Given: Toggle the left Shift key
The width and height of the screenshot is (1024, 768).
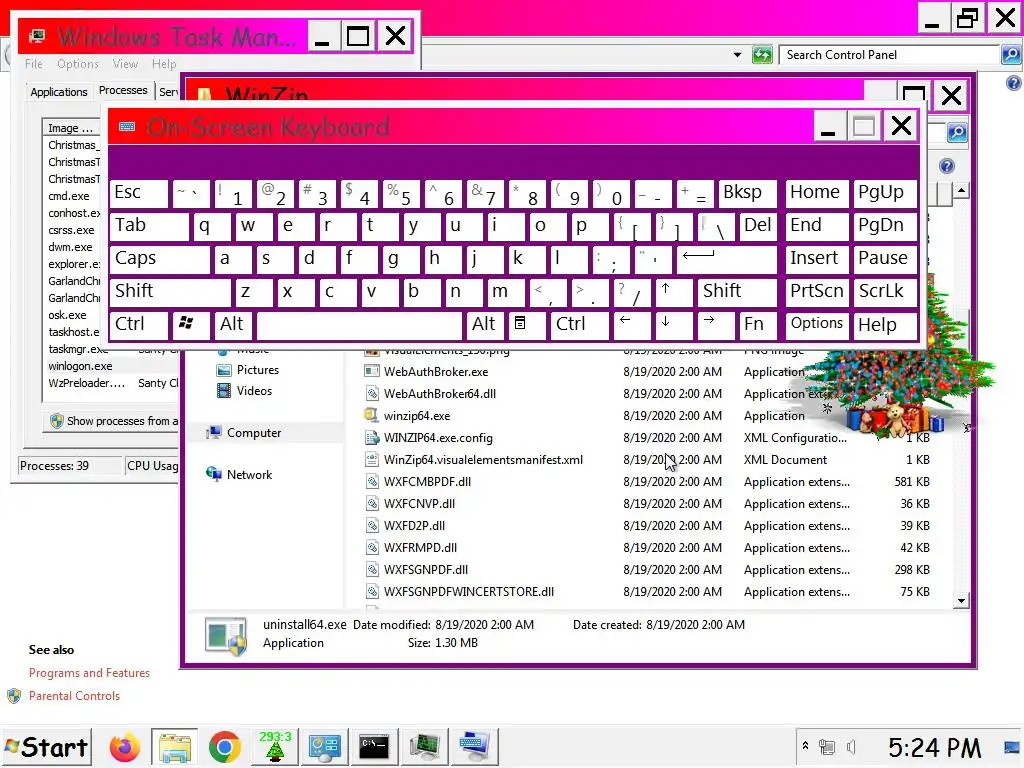Looking at the screenshot, I should click(x=170, y=292).
